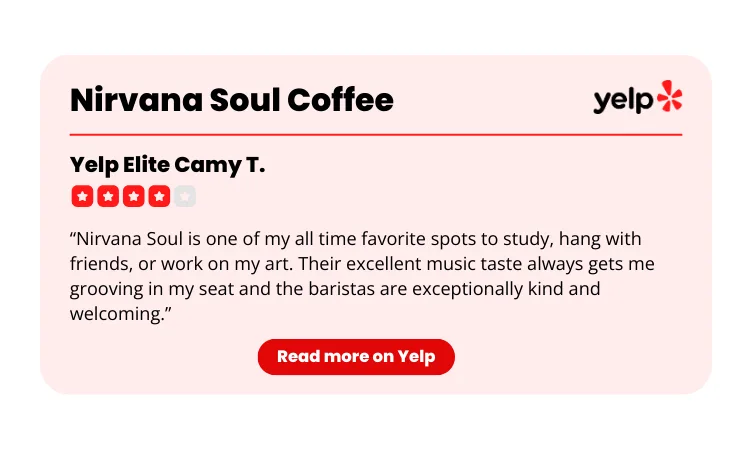Select the fifth gray empty star
This screenshot has height=452, width=752.
click(x=185, y=196)
